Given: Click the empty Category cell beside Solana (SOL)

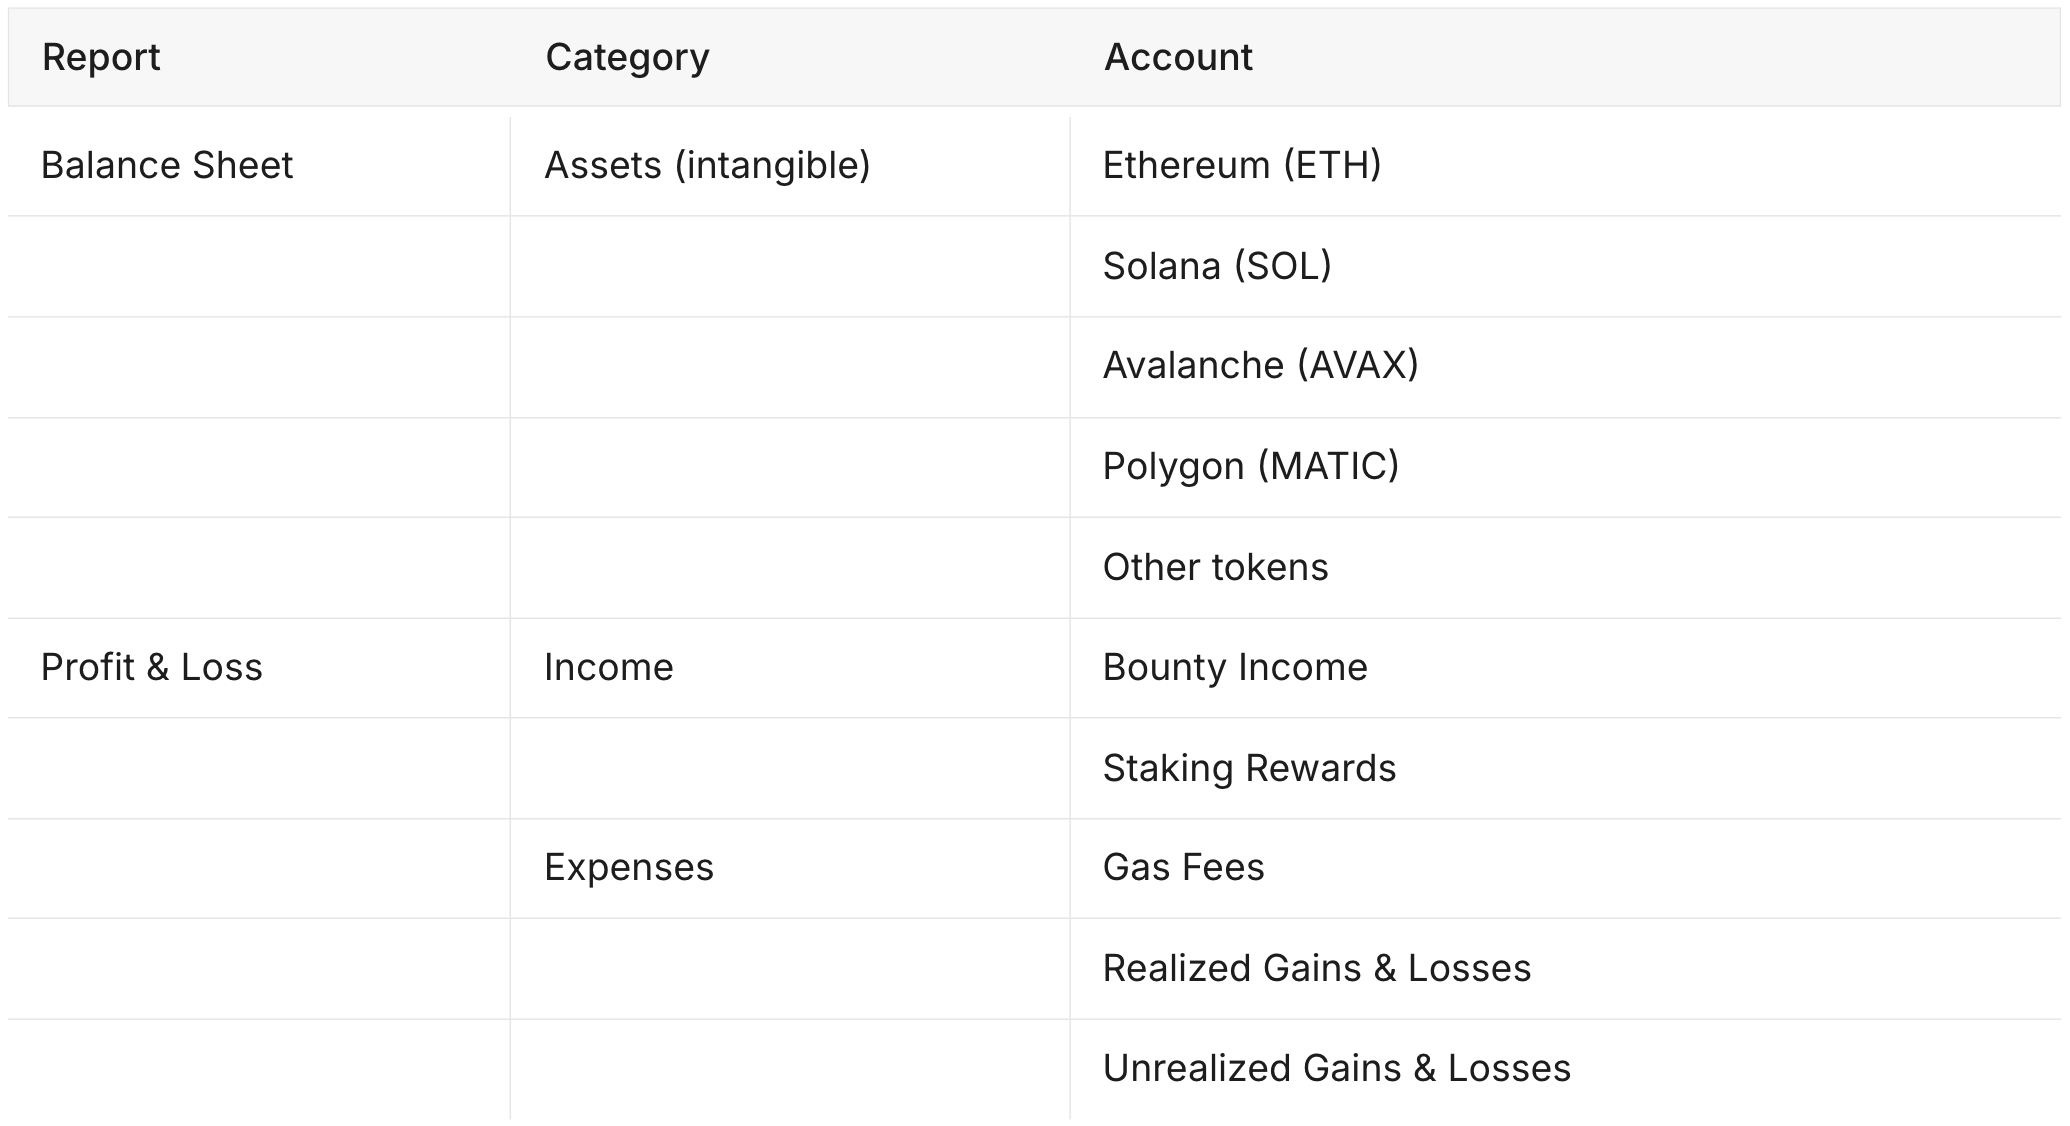Looking at the screenshot, I should point(789,267).
